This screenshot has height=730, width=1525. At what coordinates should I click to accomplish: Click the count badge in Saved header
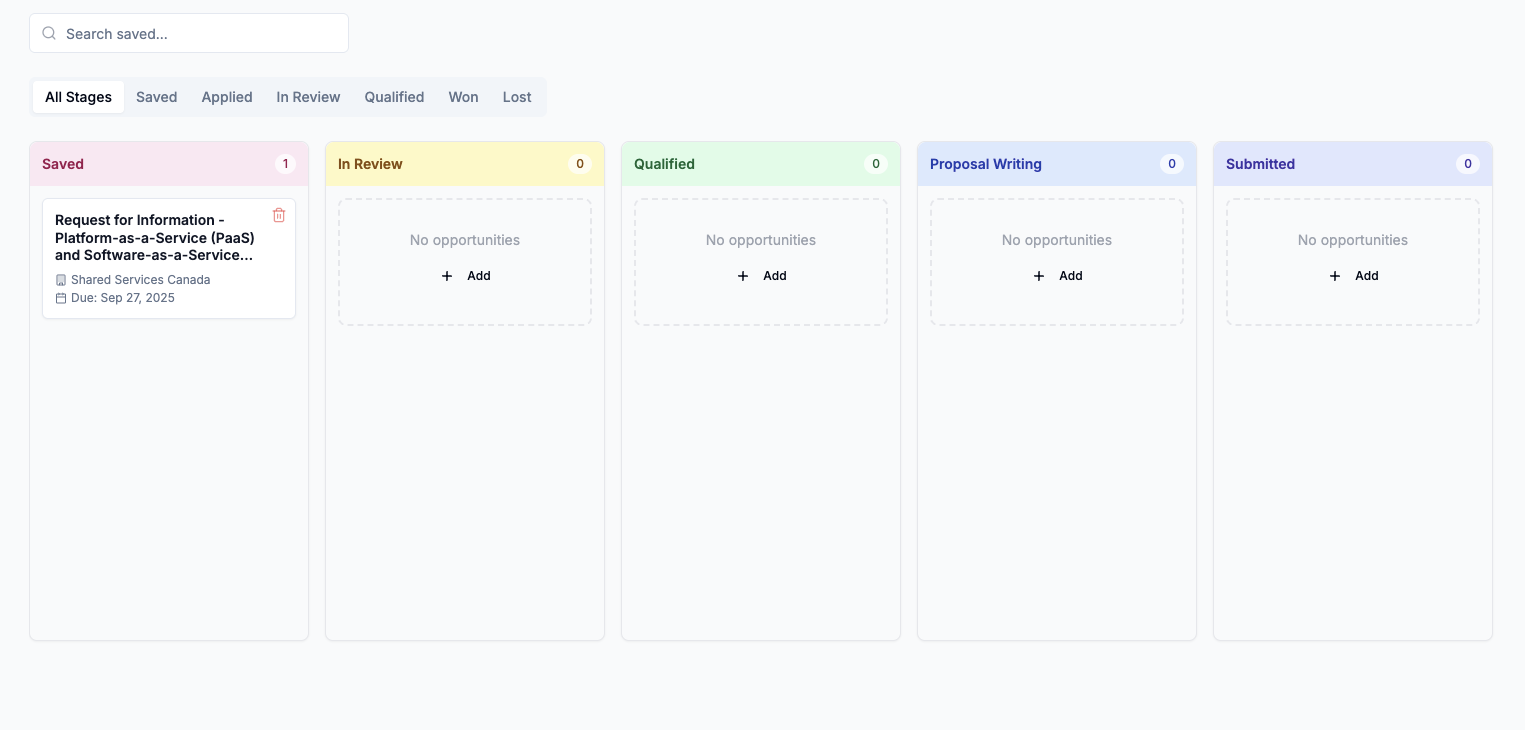pos(285,164)
